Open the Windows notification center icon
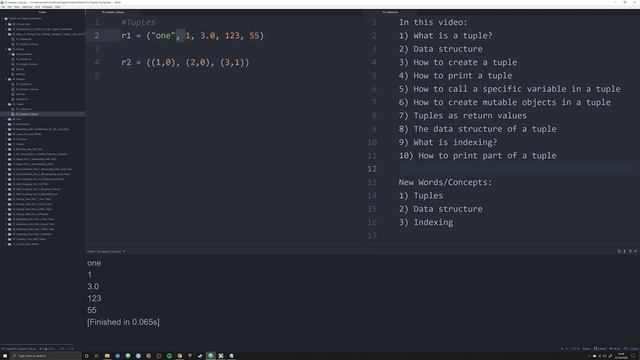This screenshot has height=360, width=640. [634, 356]
